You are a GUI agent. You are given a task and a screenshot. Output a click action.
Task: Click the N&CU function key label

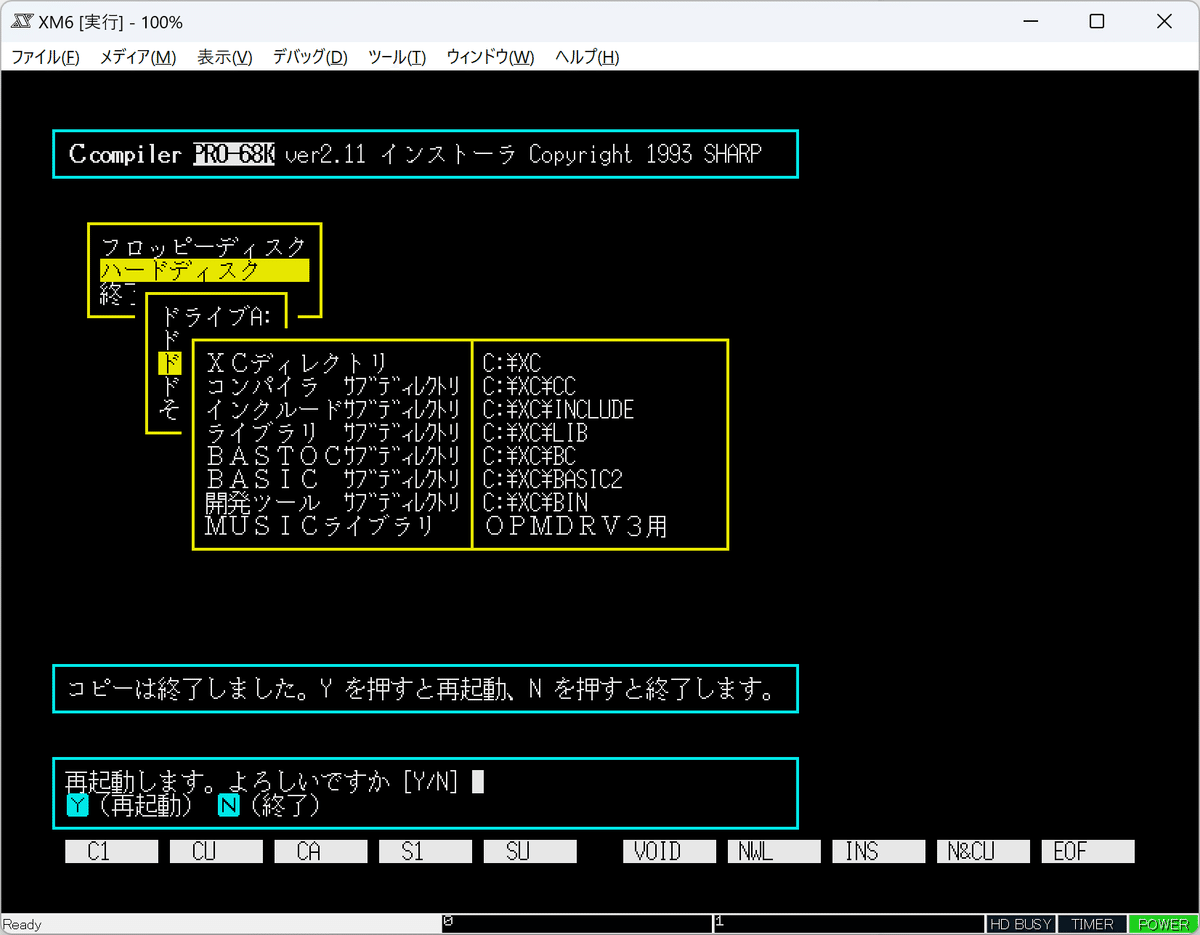[x=983, y=852]
